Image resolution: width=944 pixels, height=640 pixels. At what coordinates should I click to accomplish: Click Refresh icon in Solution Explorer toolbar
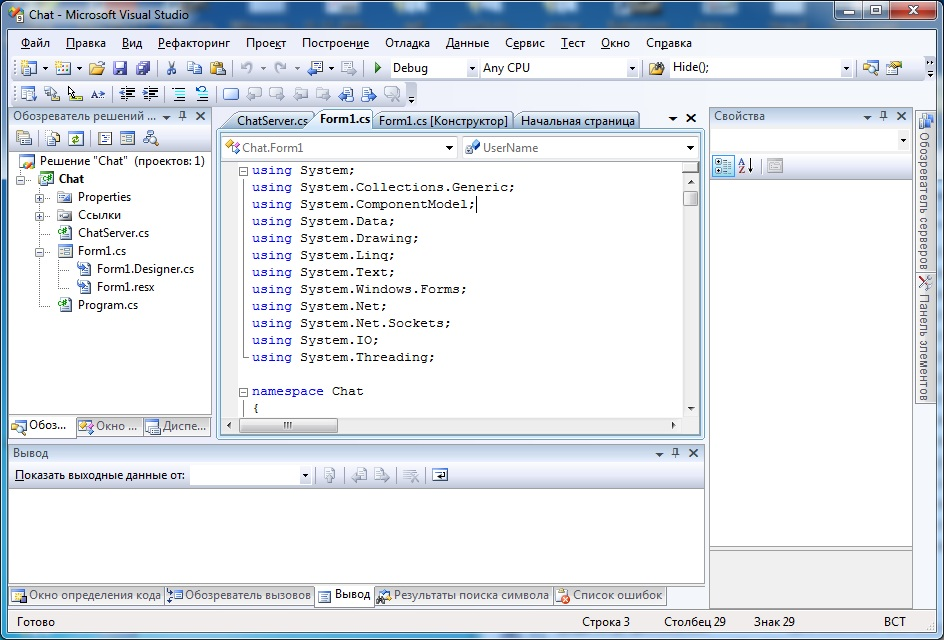click(75, 138)
